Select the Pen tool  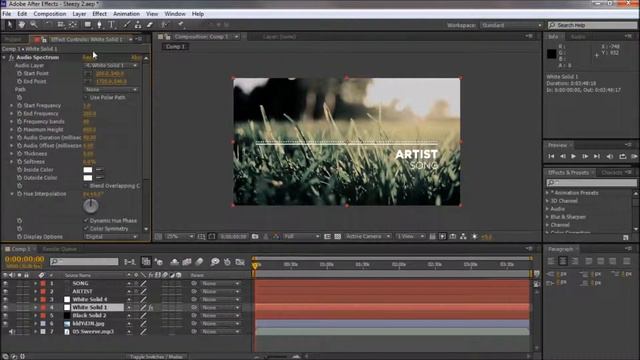[99, 24]
